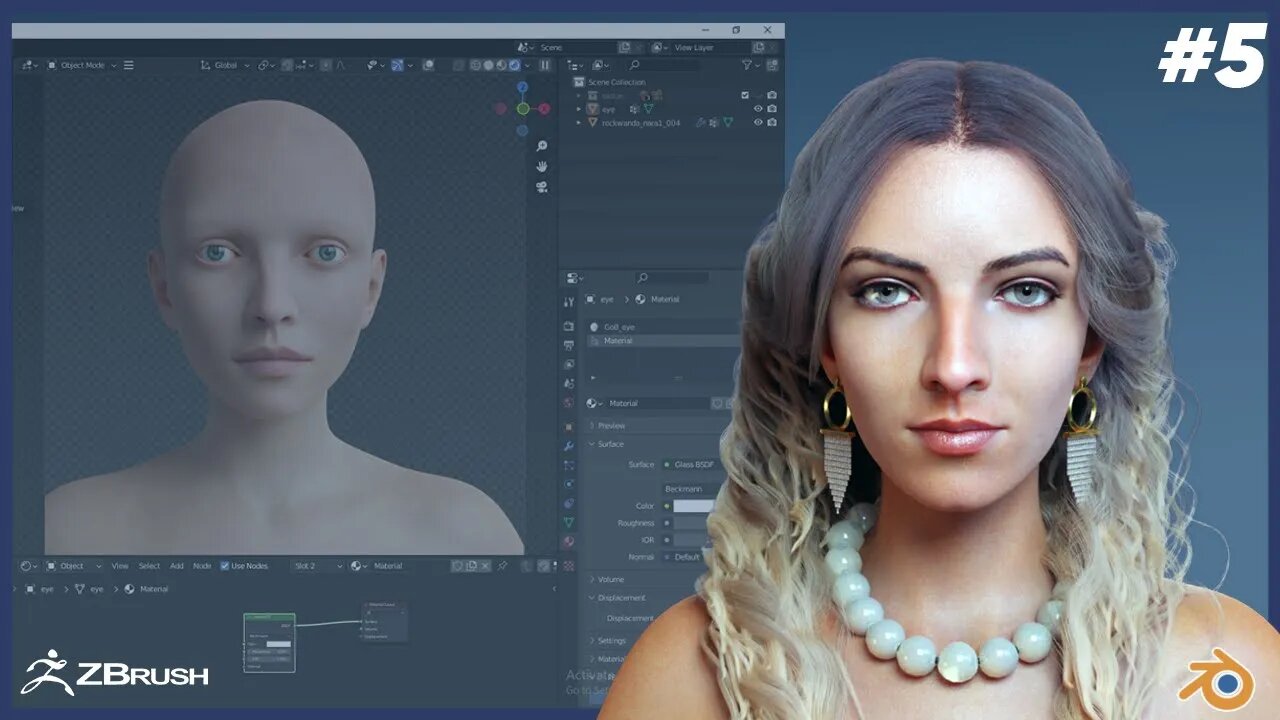The image size is (1280, 720).
Task: Open the Slot 2 dropdown
Action: [317, 566]
